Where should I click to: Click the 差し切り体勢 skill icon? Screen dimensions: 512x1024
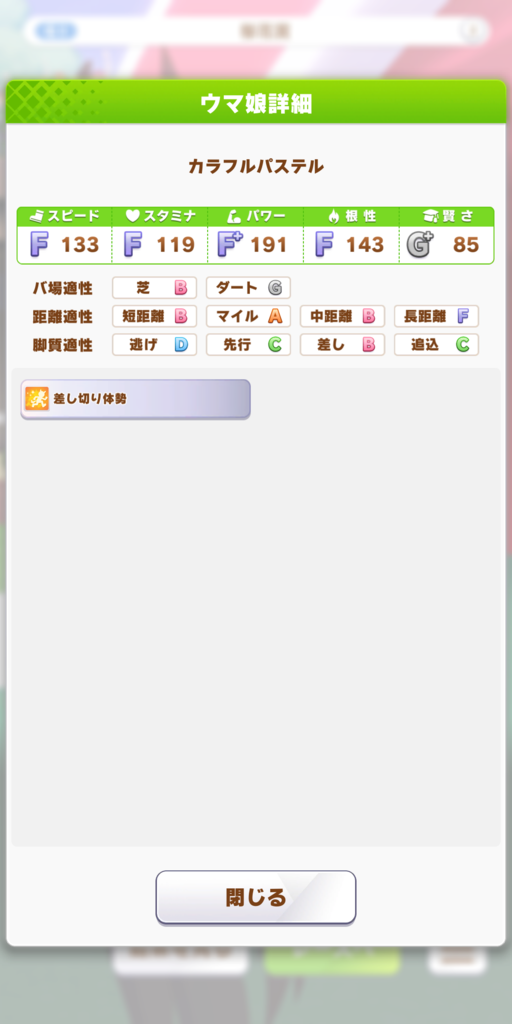(x=37, y=398)
